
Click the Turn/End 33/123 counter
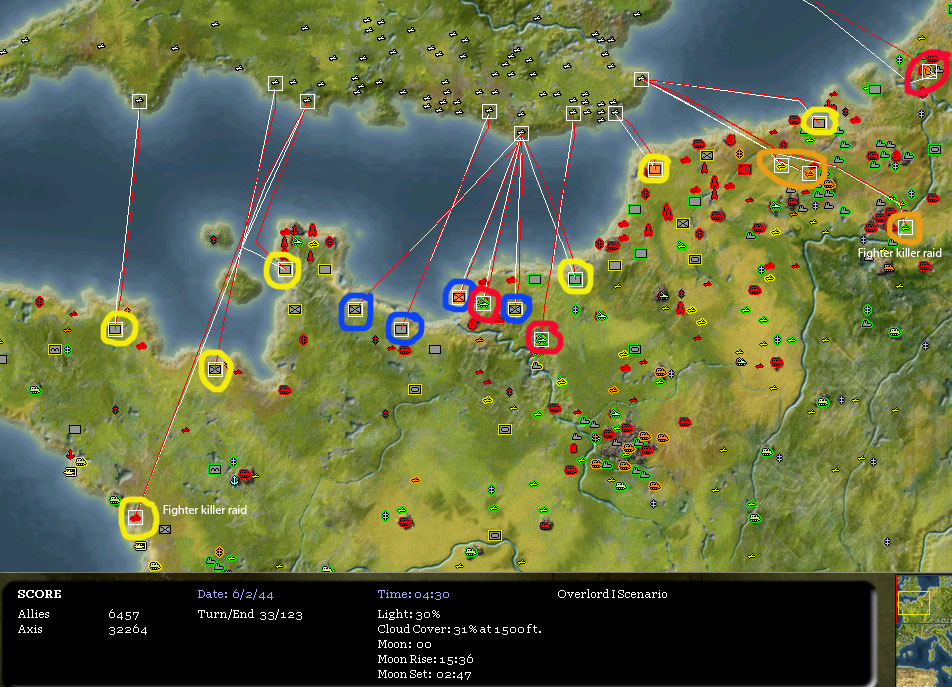(x=250, y=614)
